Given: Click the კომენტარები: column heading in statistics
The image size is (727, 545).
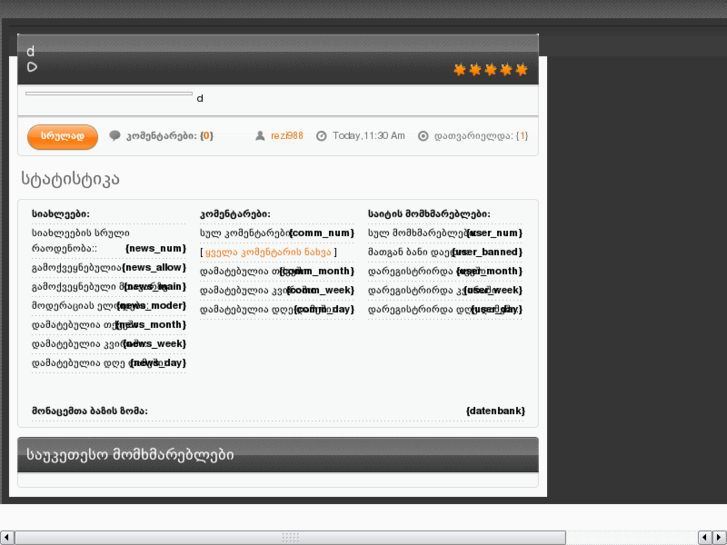Looking at the screenshot, I should click(235, 214).
